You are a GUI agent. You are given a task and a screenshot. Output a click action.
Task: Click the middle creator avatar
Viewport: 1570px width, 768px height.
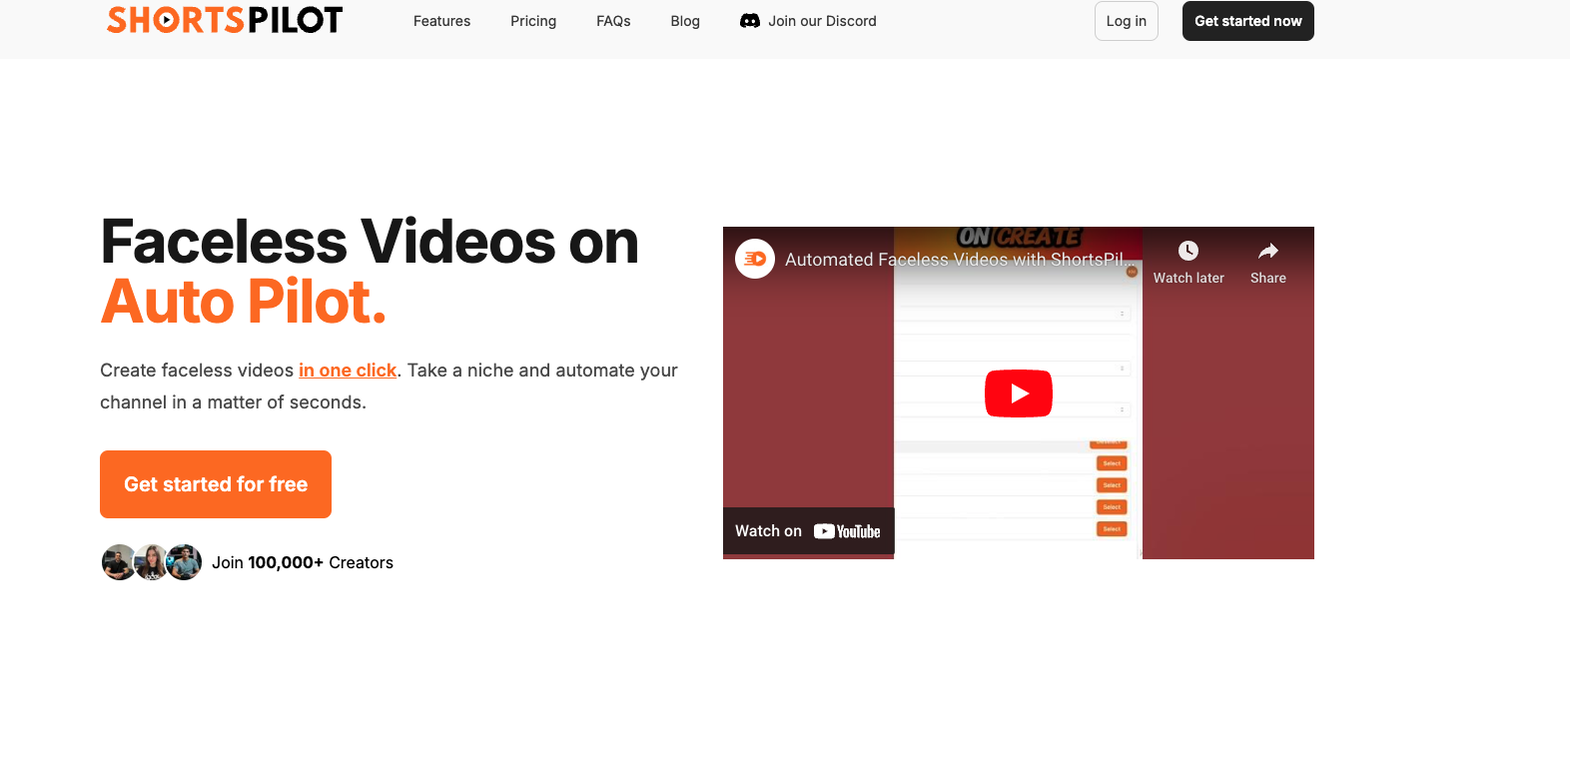click(x=151, y=562)
